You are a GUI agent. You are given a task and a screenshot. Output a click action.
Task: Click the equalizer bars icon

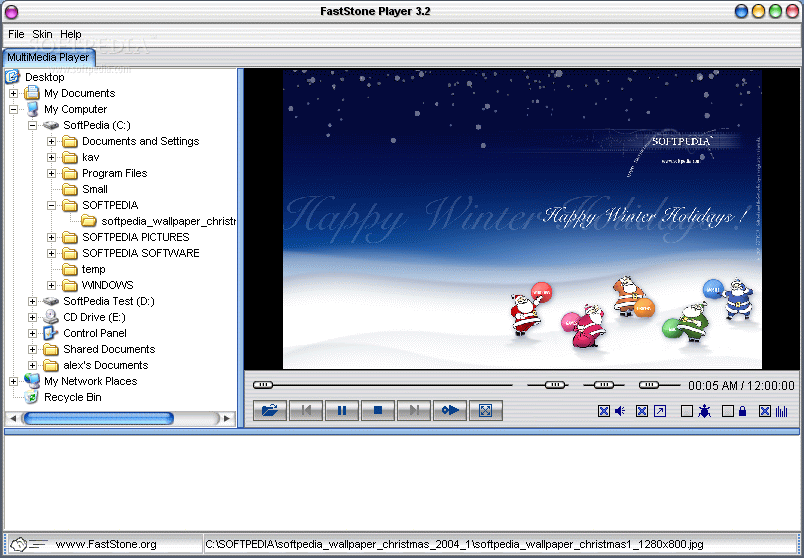coord(781,411)
